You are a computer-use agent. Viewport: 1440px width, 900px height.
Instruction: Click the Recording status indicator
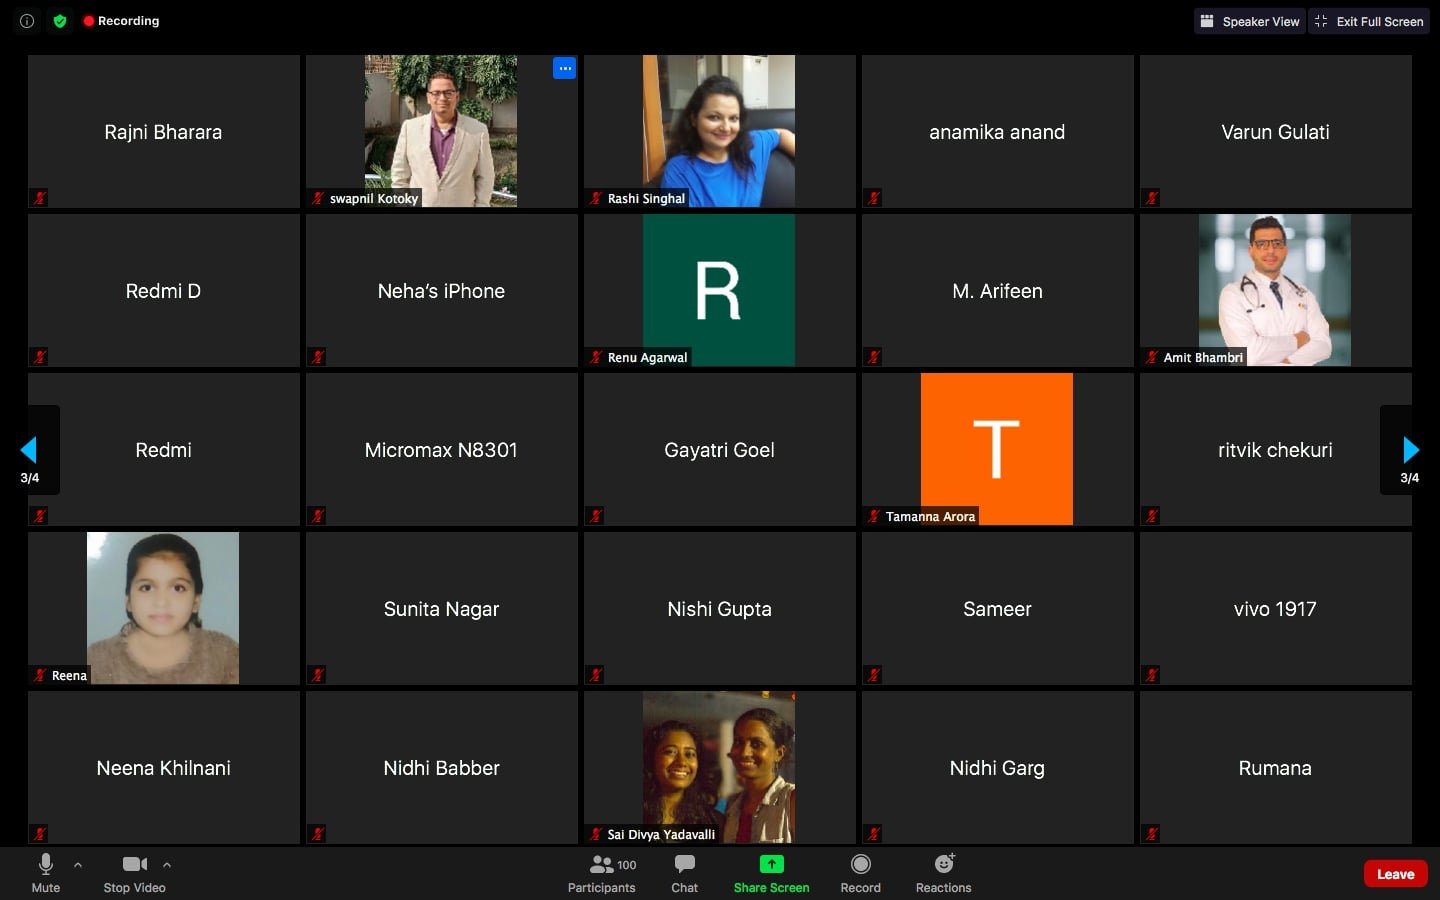click(x=121, y=21)
